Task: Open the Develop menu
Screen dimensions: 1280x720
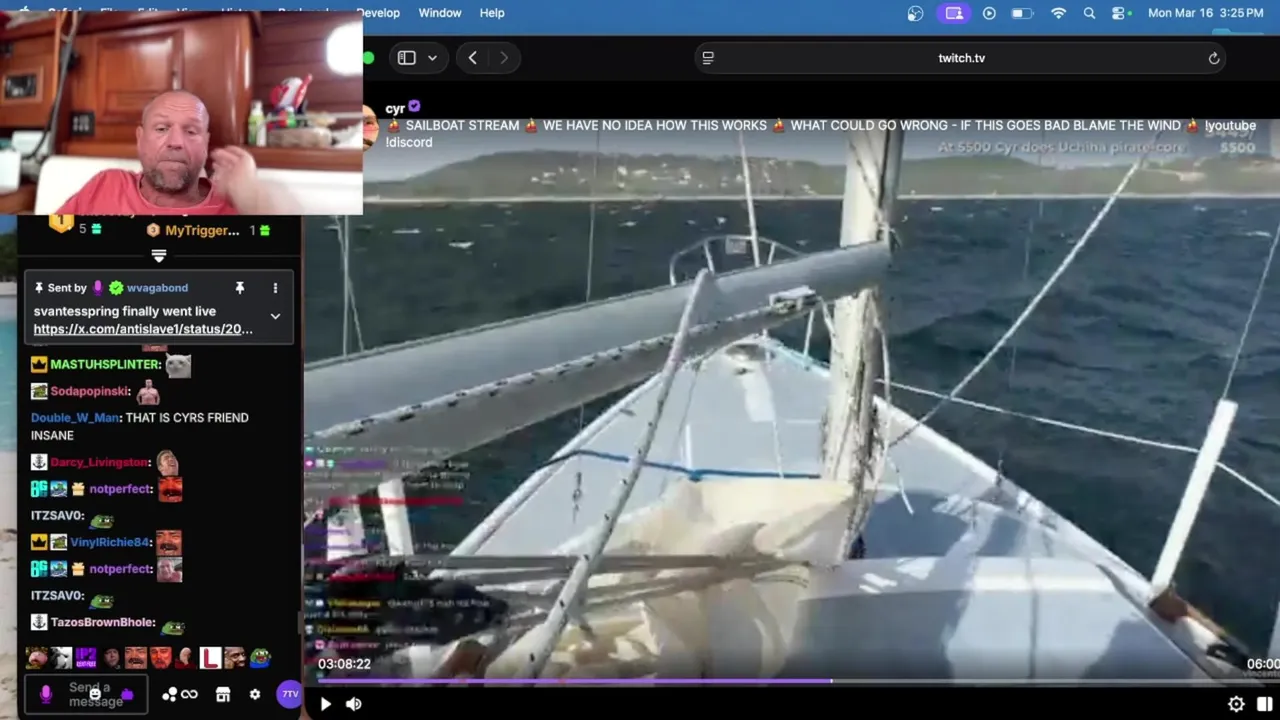Action: coord(378,13)
